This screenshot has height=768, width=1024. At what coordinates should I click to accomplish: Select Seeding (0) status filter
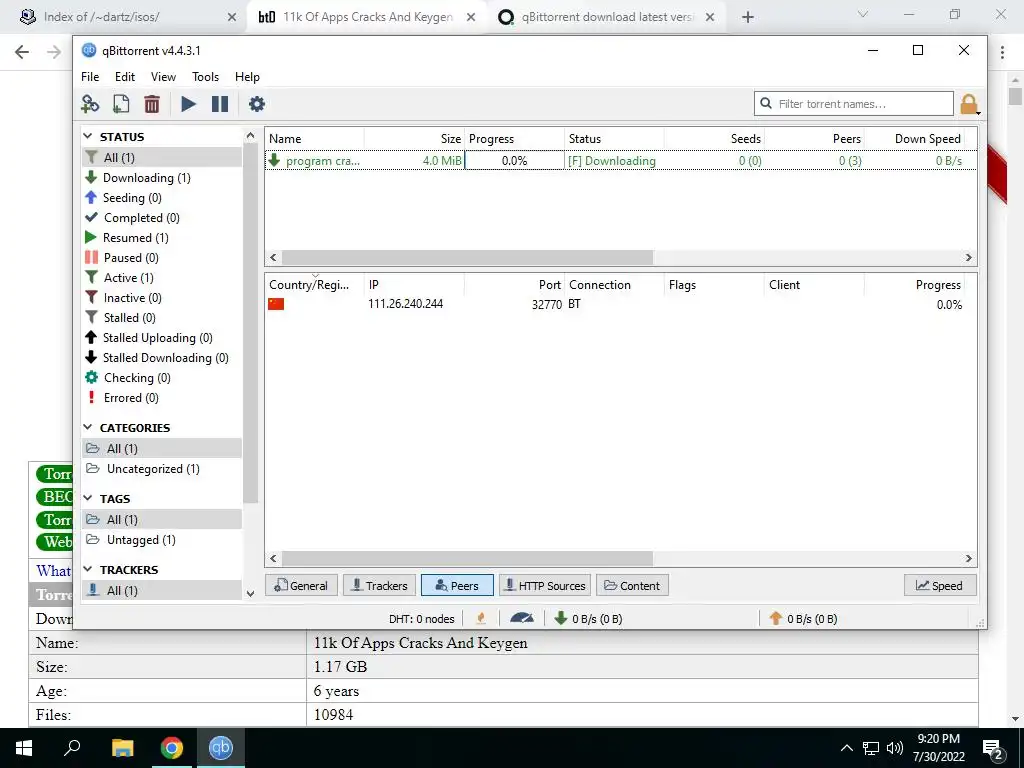[x=162, y=198]
